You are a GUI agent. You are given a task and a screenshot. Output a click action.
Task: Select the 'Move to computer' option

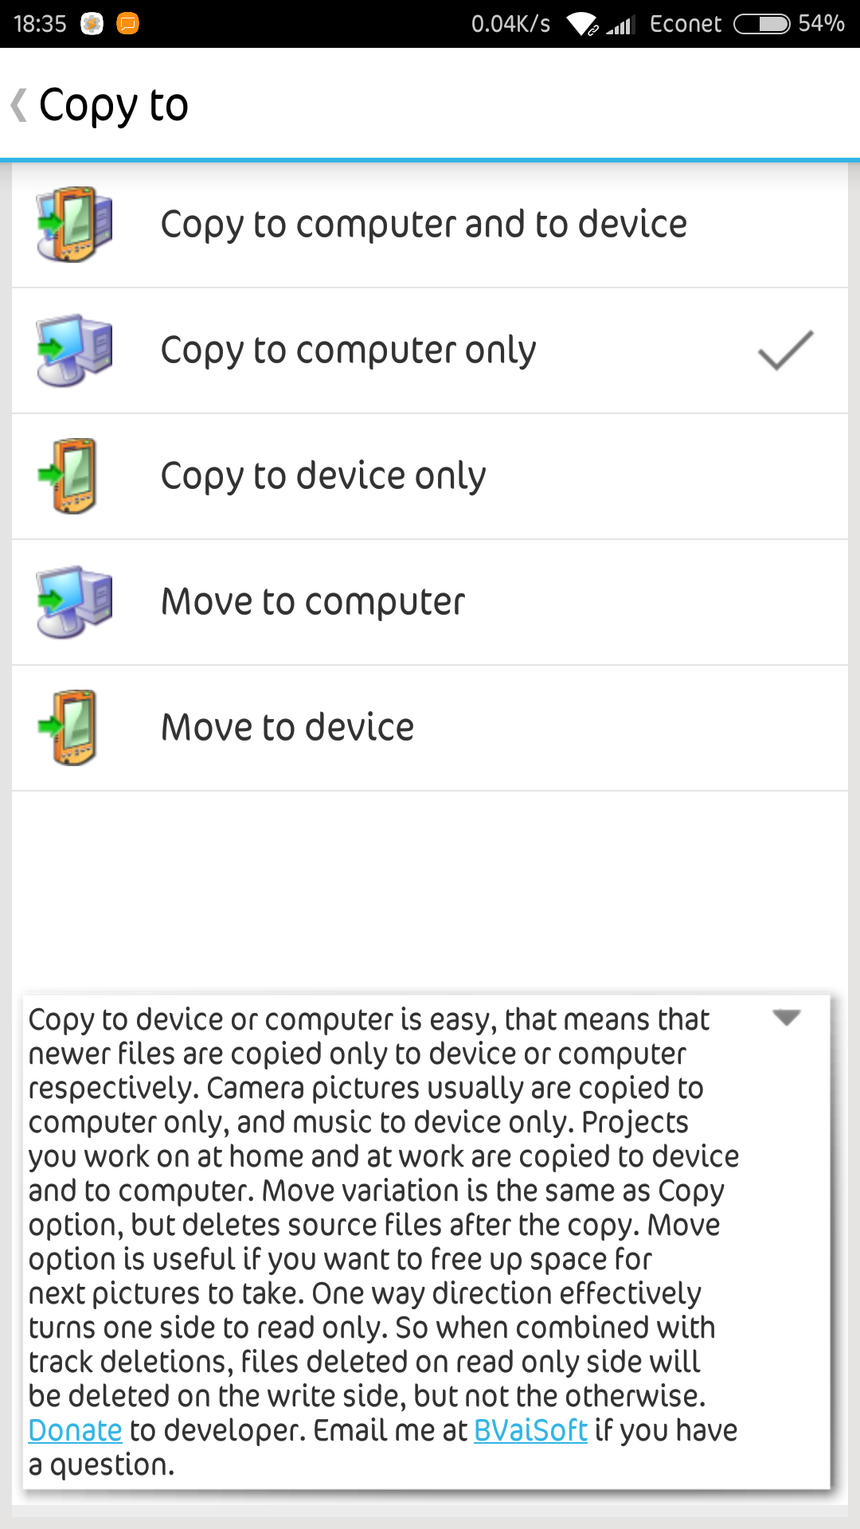pos(313,602)
